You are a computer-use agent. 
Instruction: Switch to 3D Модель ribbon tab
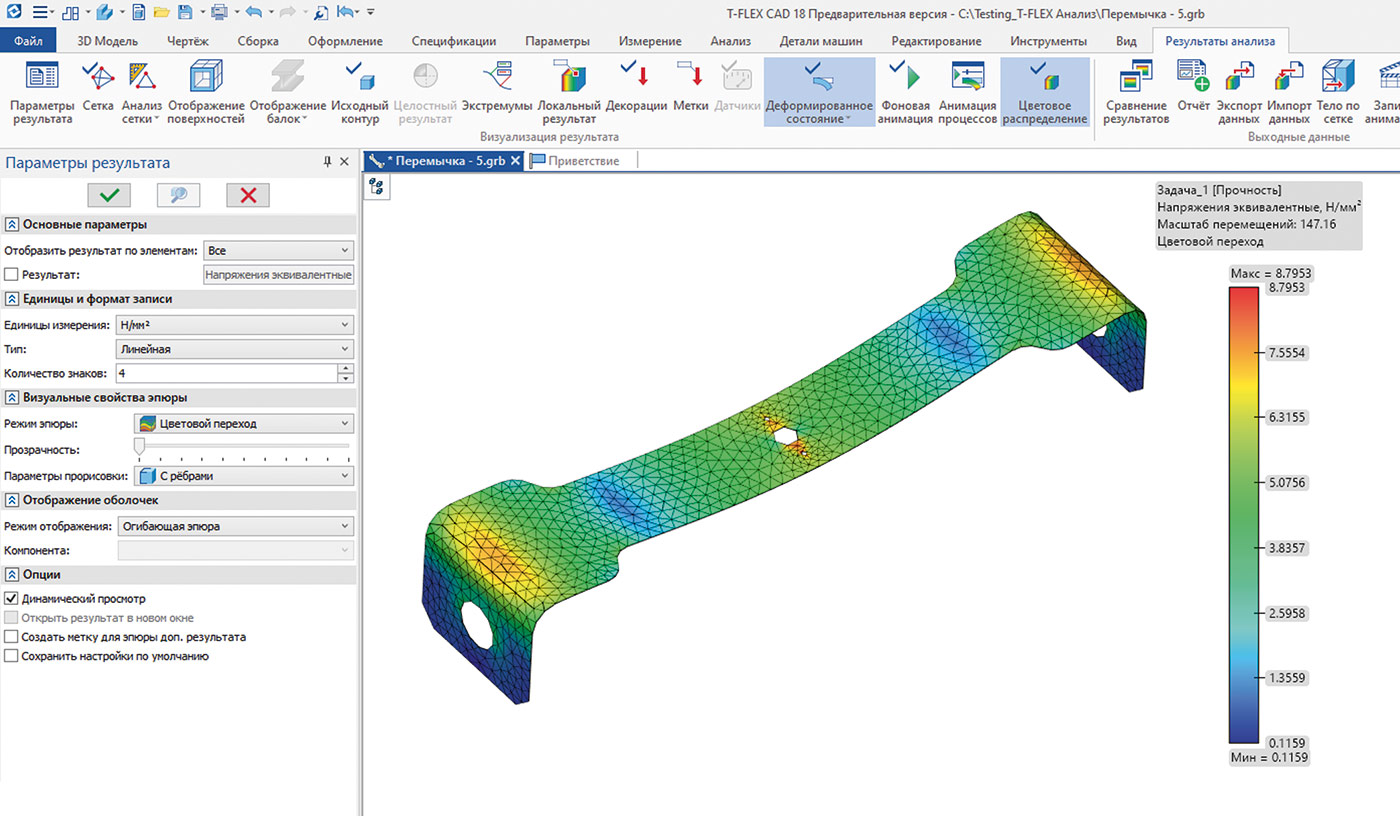click(x=108, y=41)
